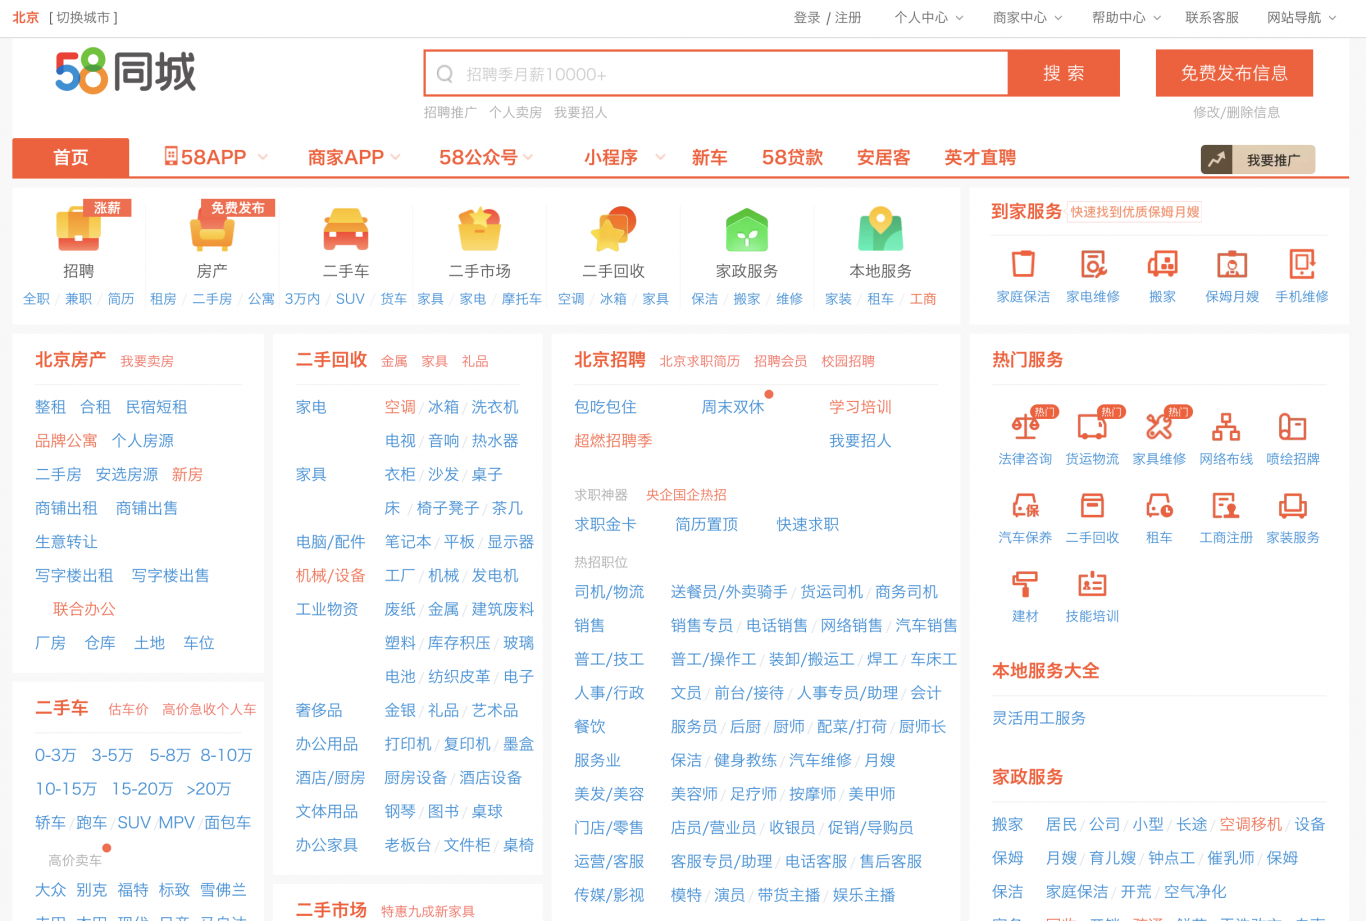This screenshot has height=921, width=1366.
Task: Click 招聘推广 below the search box
Action: 450,112
